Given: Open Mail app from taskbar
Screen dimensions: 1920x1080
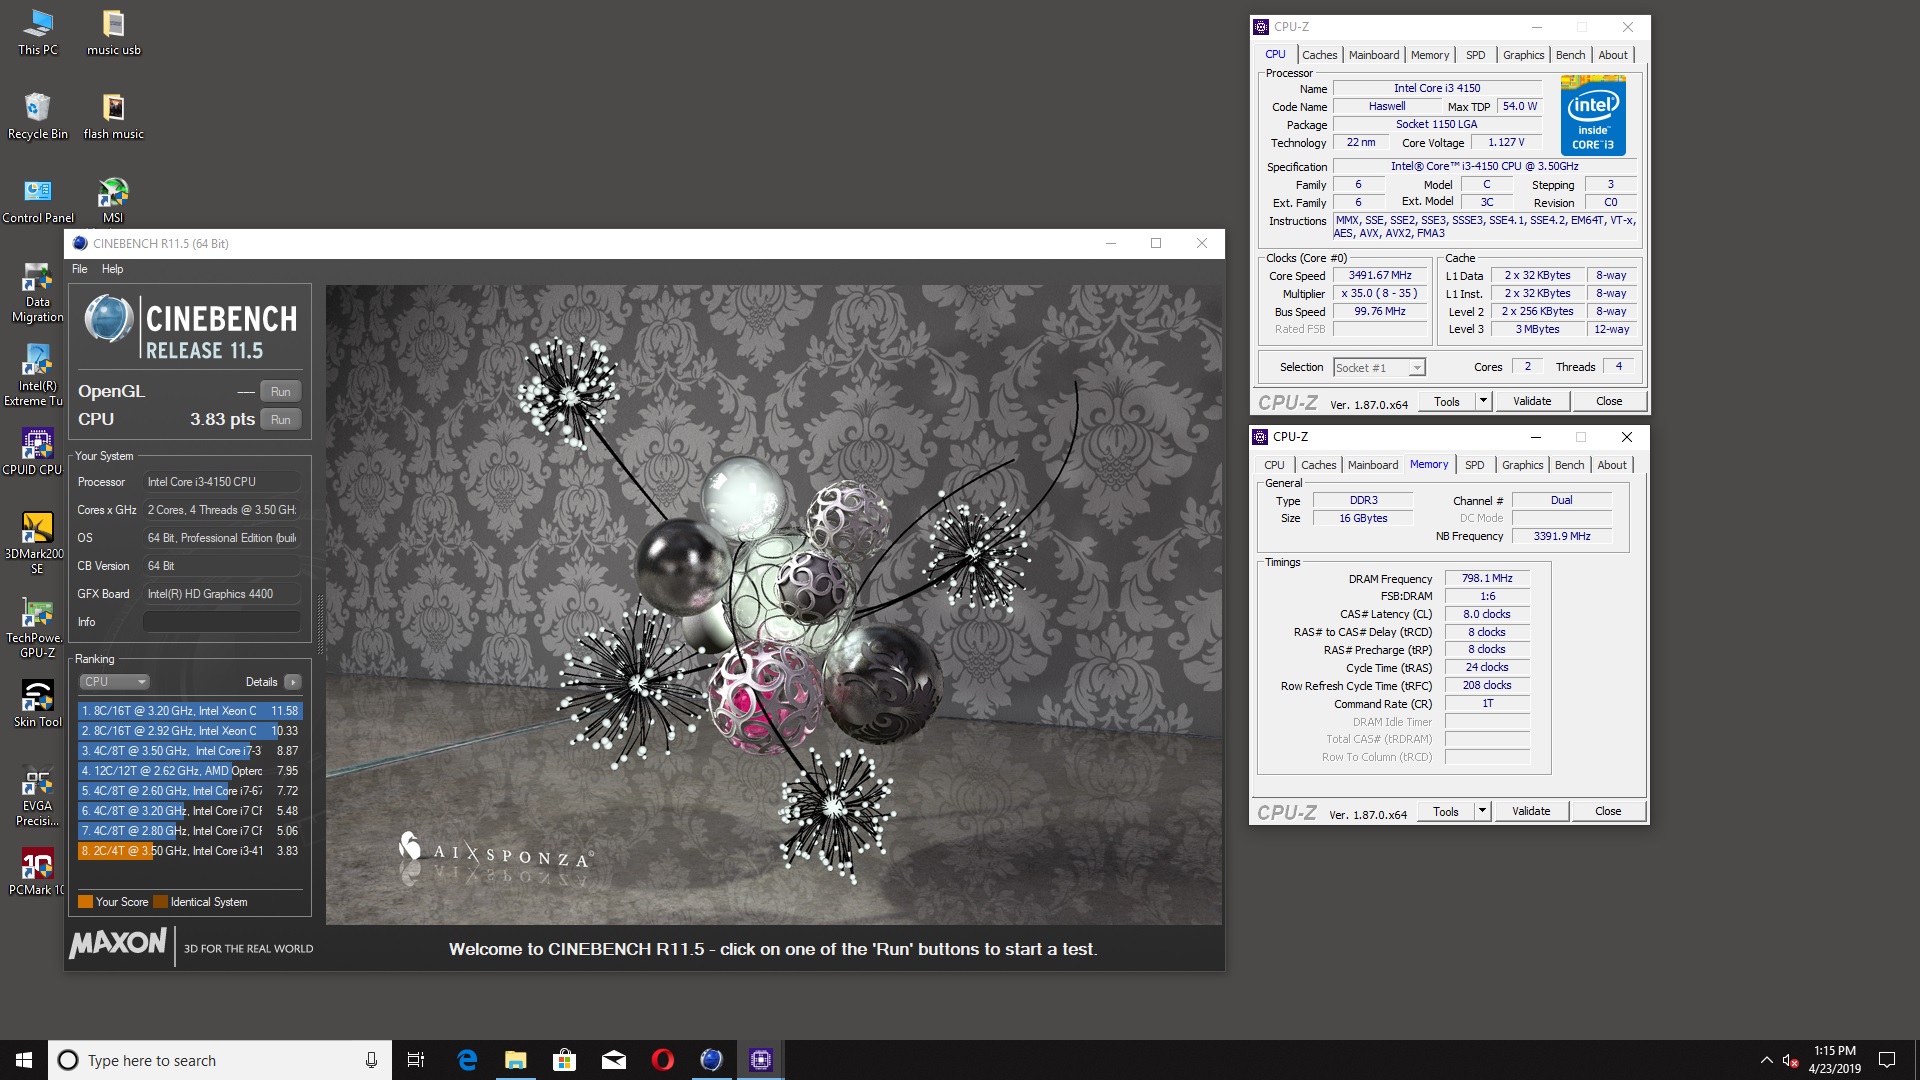Looking at the screenshot, I should point(614,1060).
